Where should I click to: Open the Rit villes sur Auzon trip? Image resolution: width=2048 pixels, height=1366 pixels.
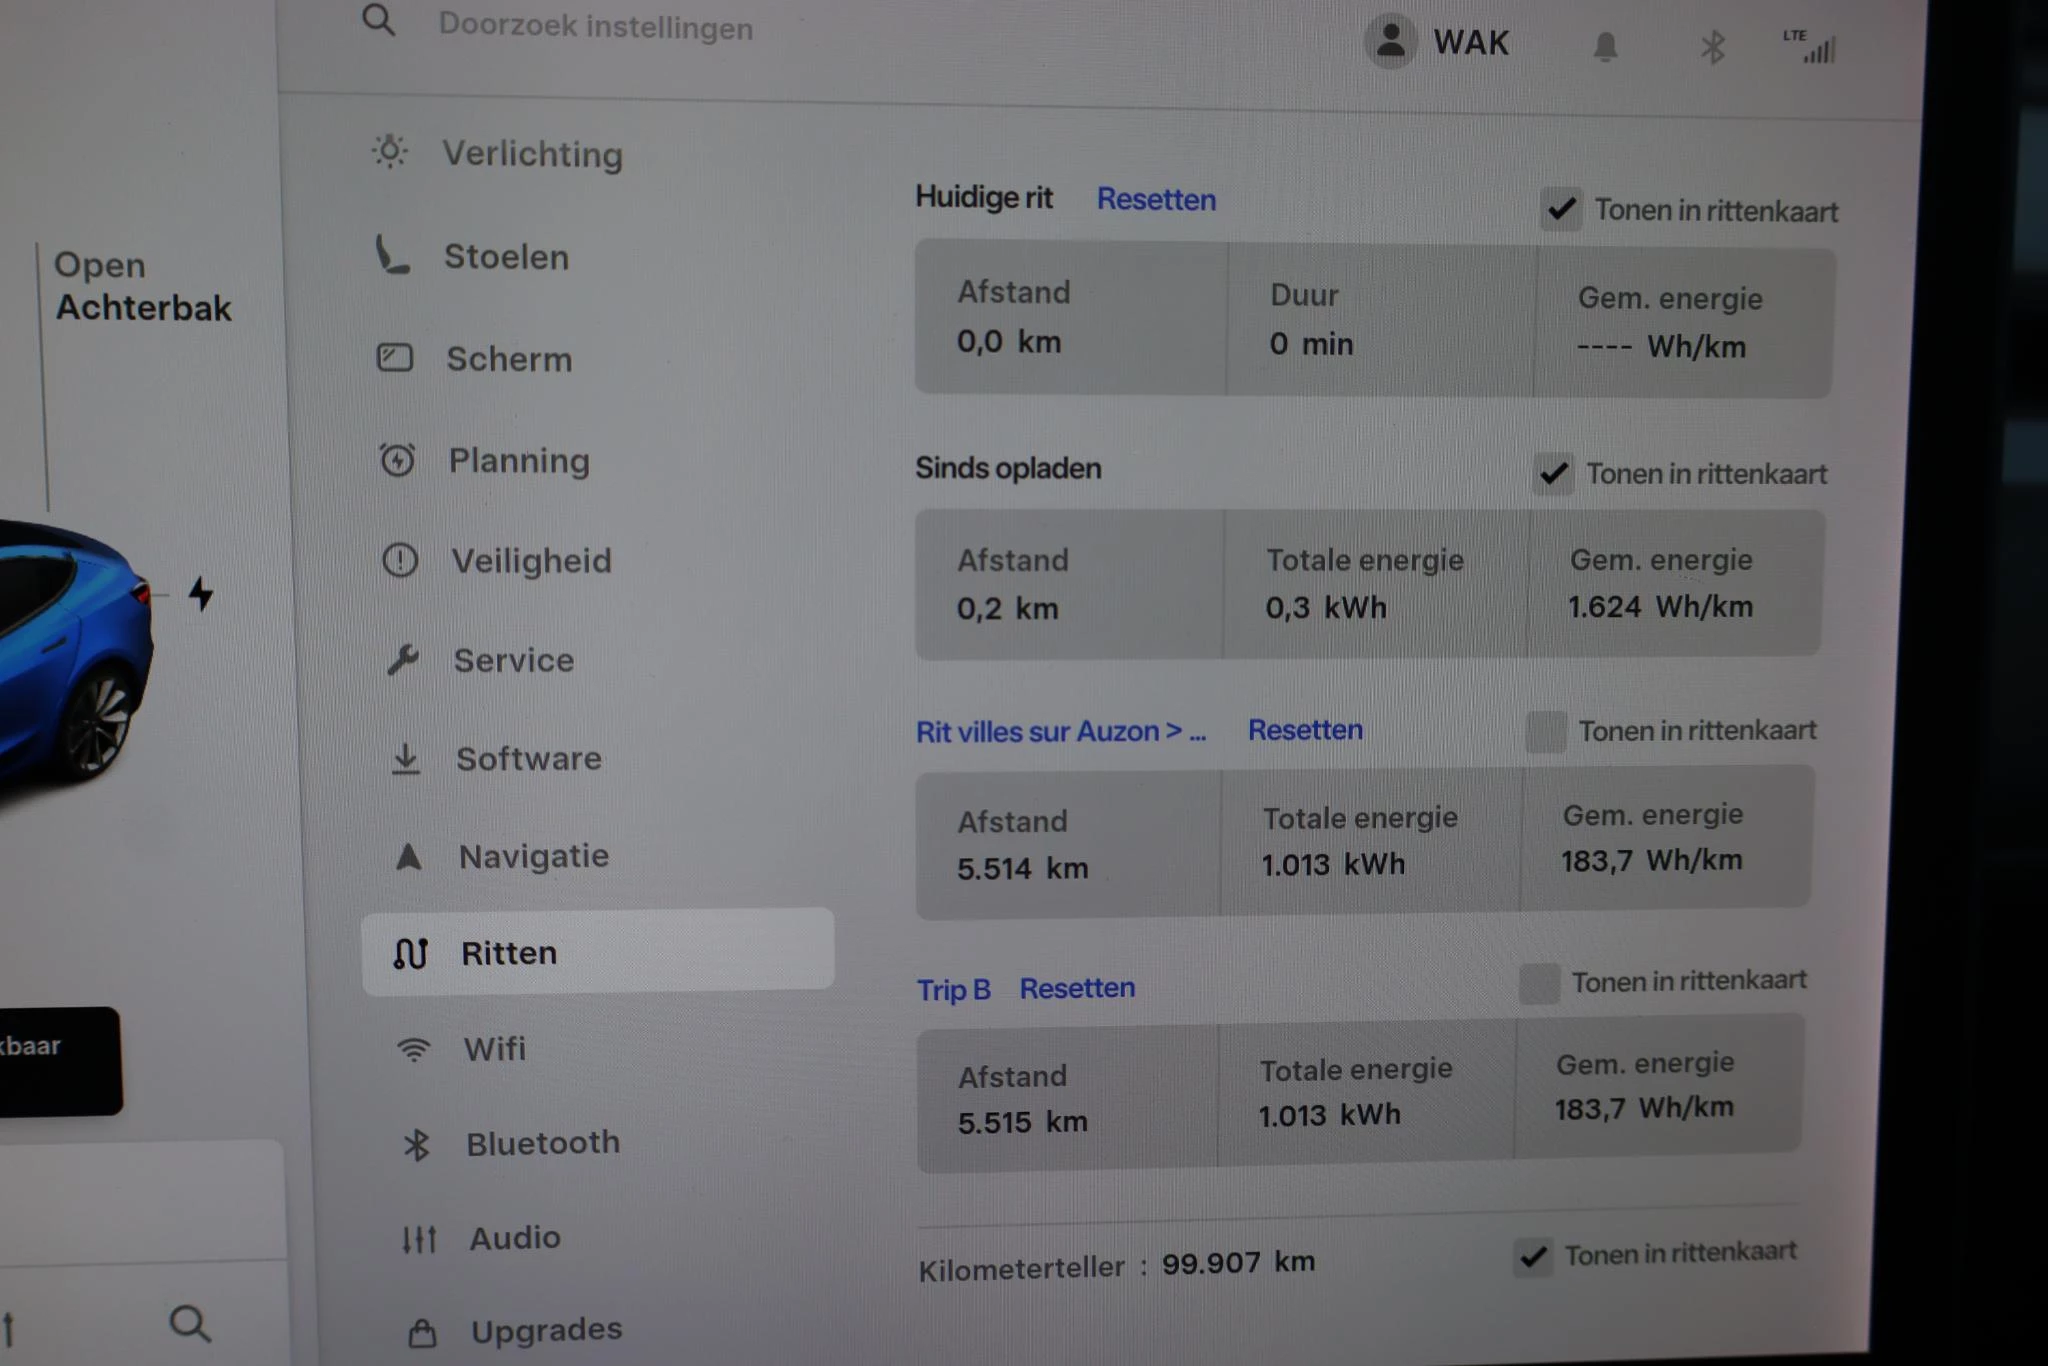1062,731
